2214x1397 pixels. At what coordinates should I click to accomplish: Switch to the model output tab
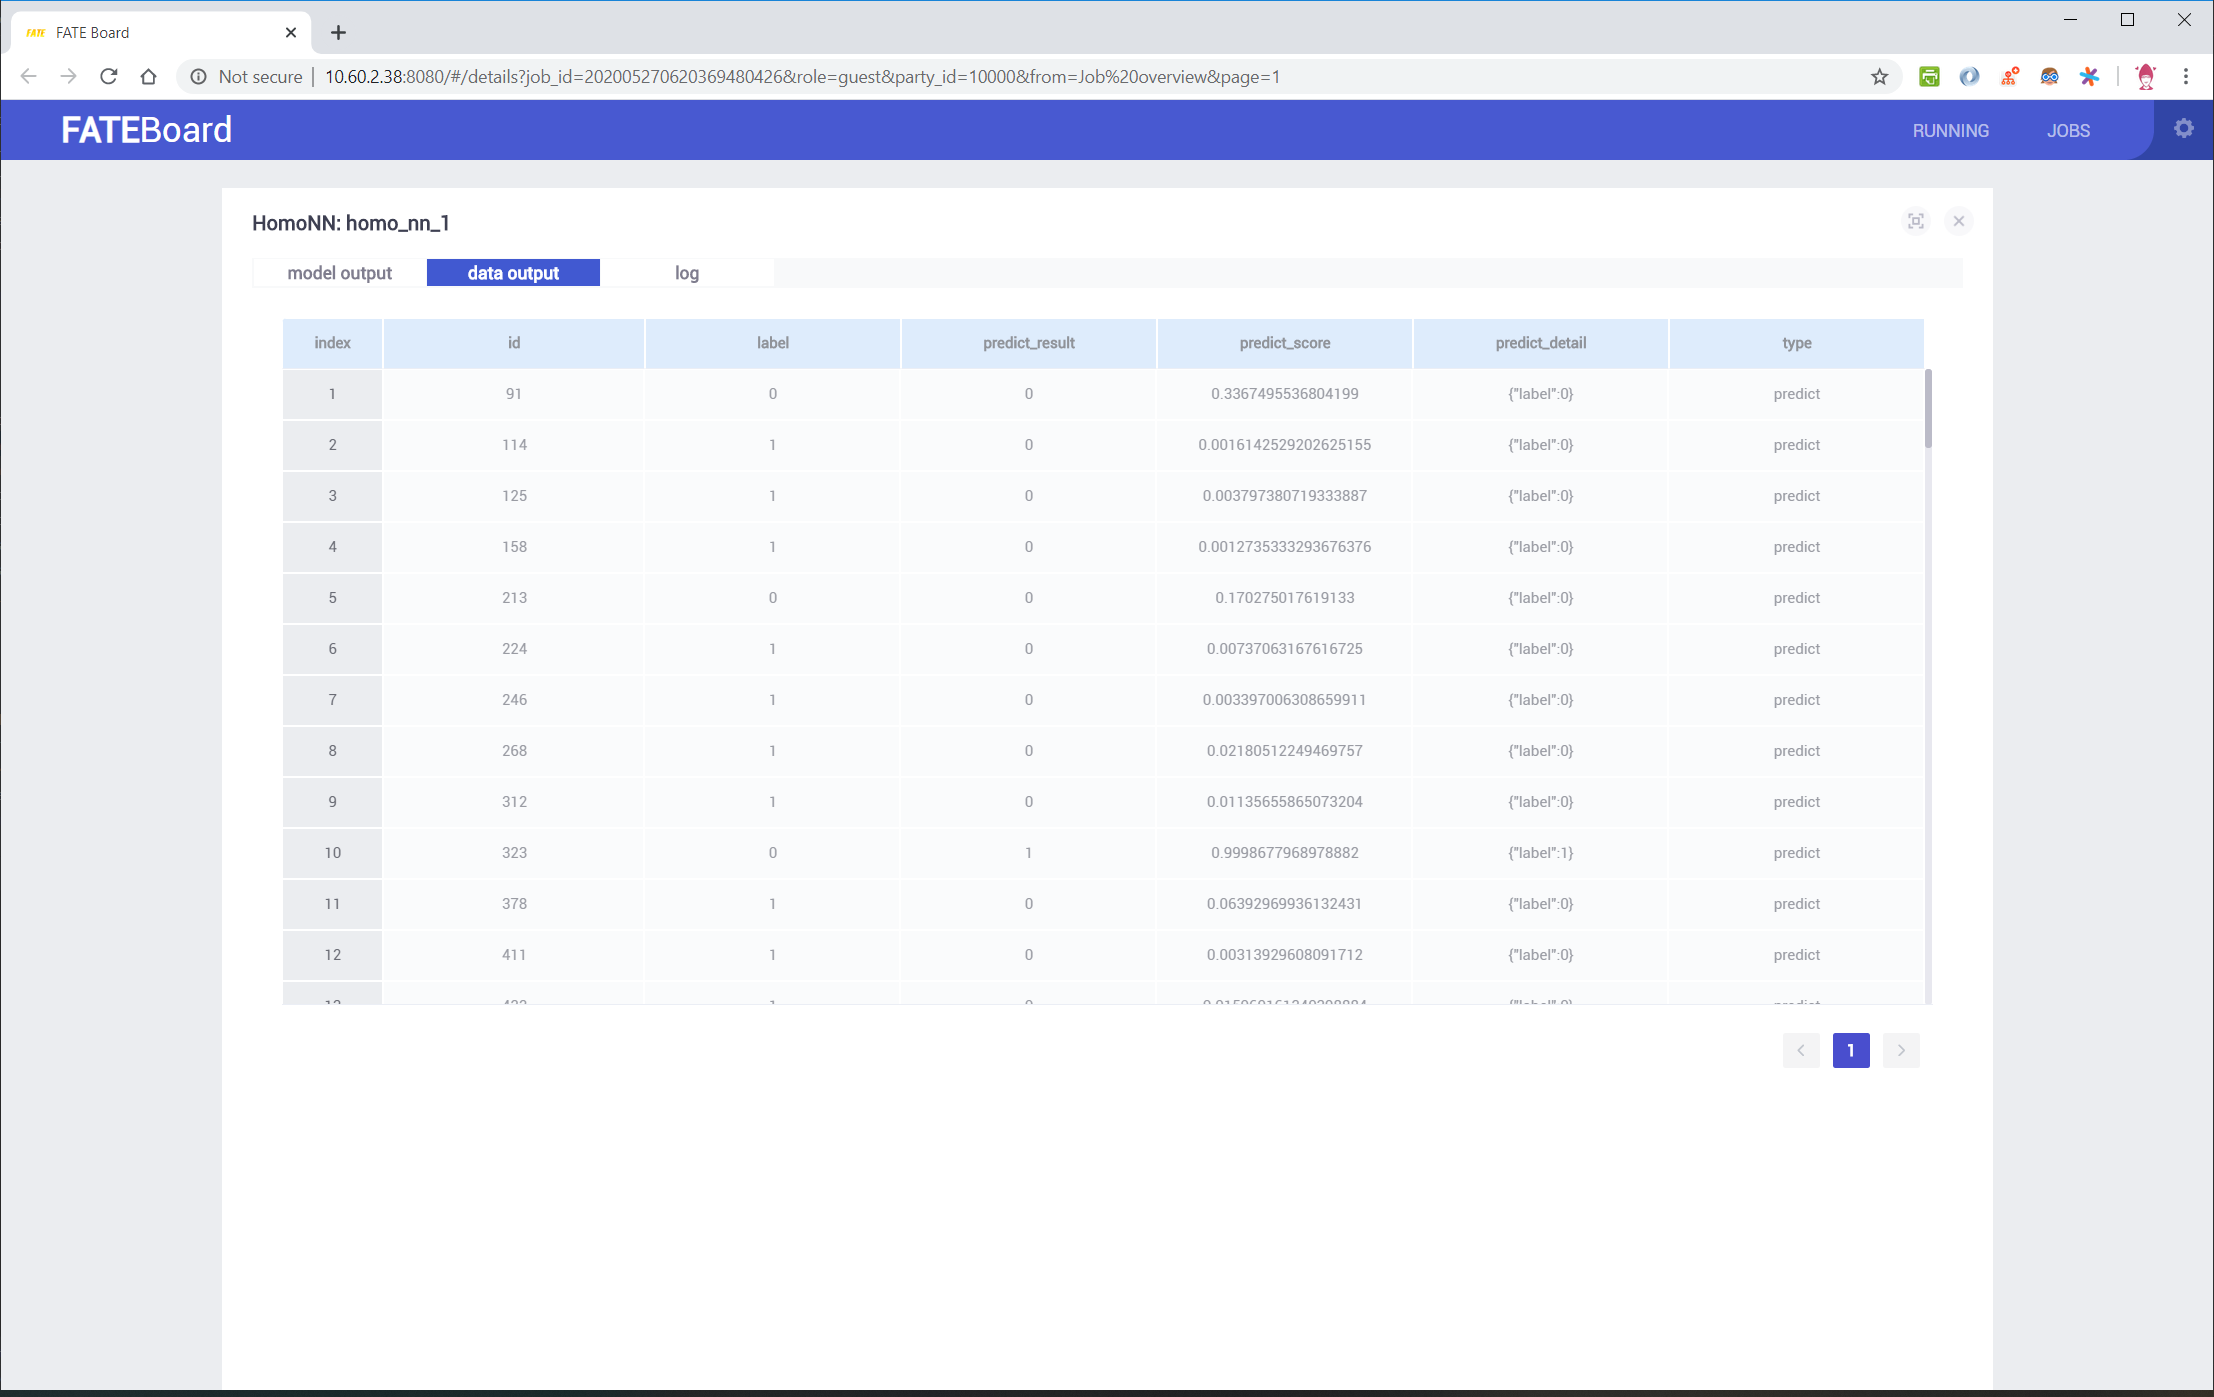coord(339,273)
